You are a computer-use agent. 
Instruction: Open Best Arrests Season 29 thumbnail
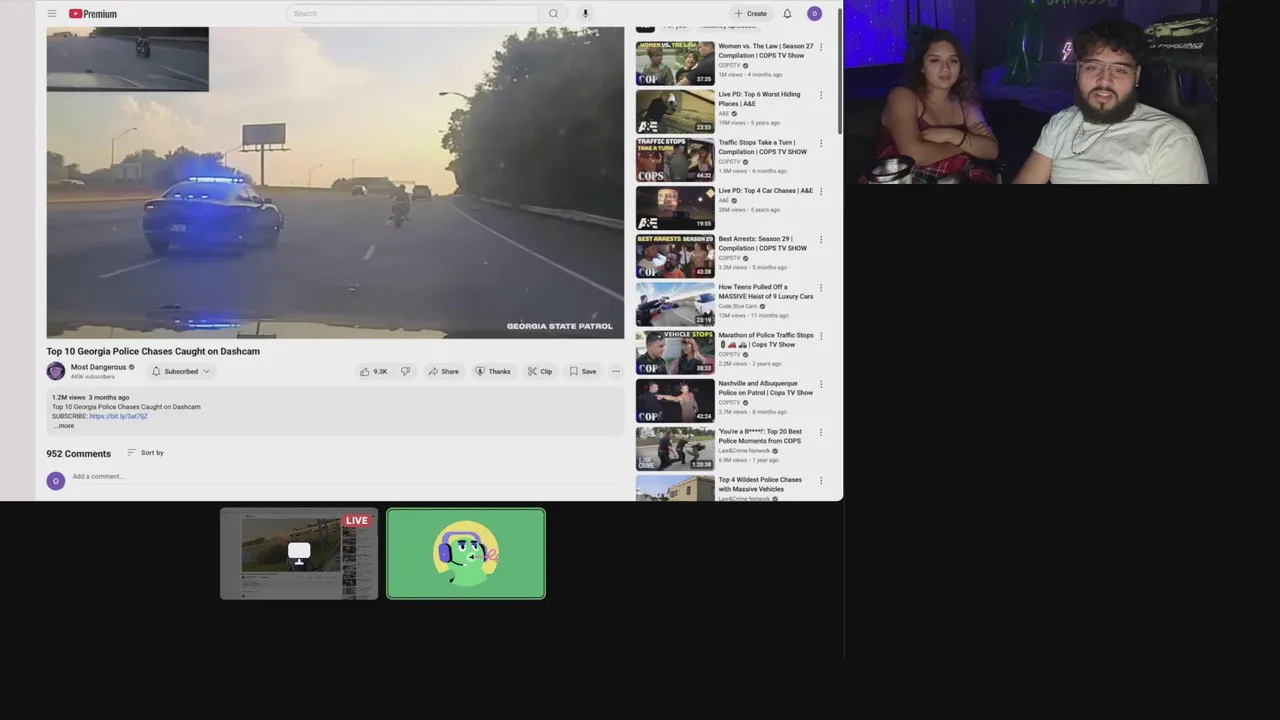tap(675, 255)
